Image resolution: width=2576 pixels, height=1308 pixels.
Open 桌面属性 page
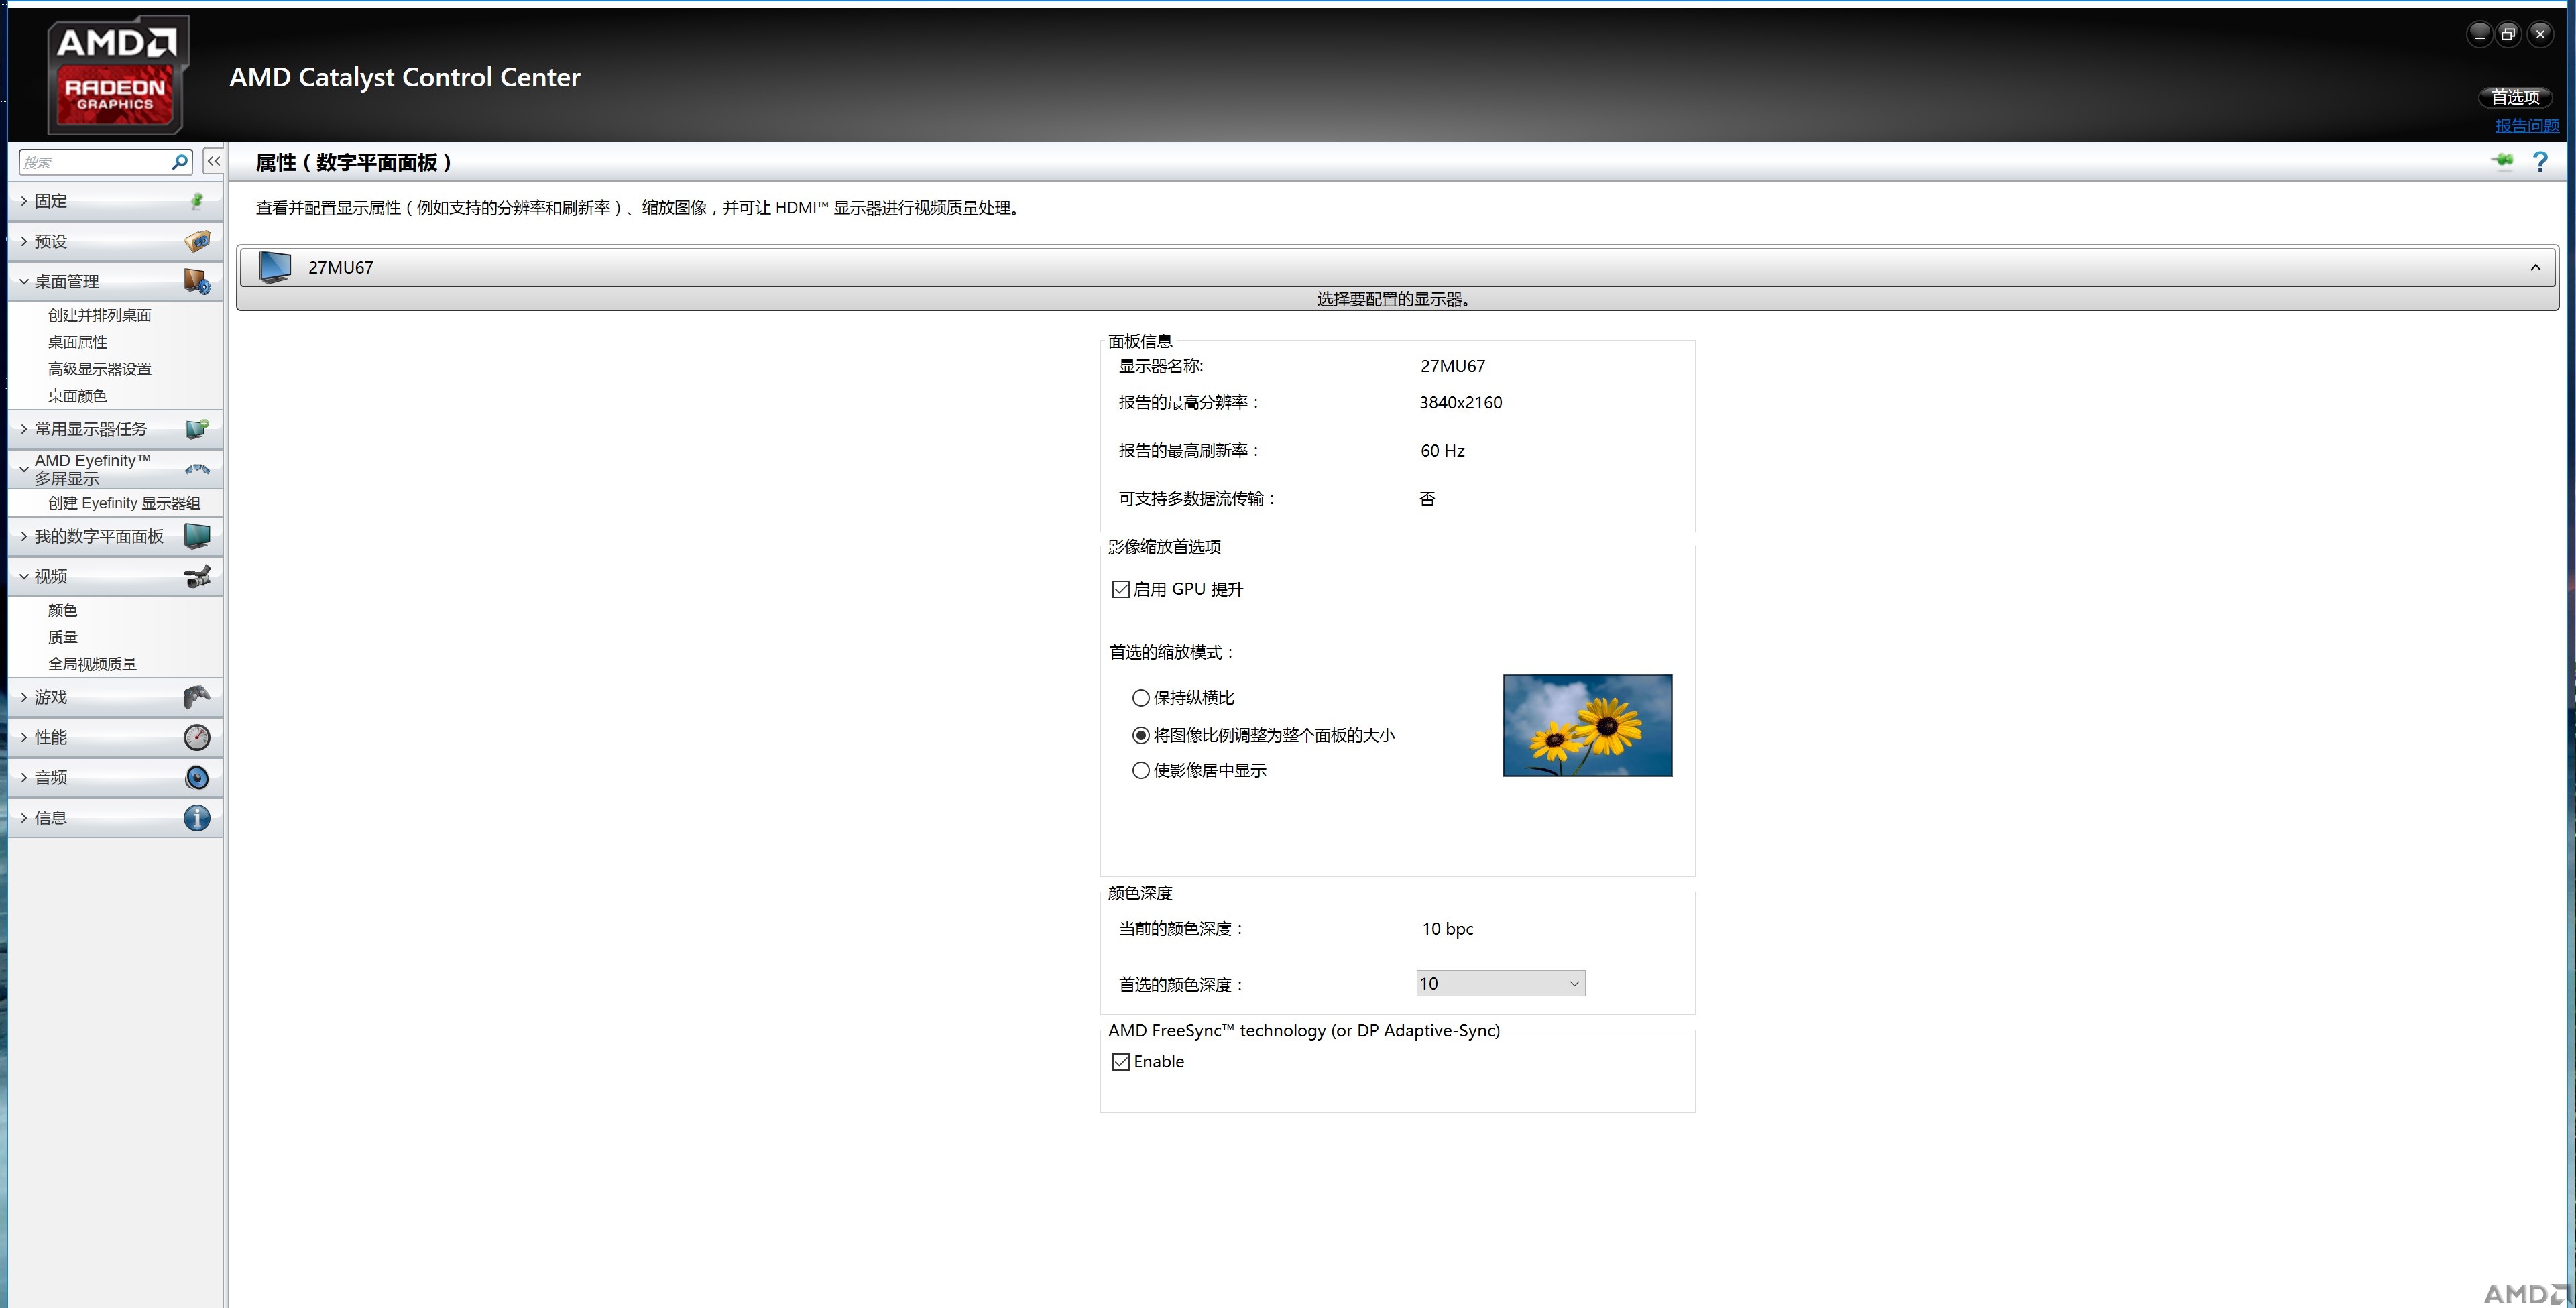coord(77,342)
